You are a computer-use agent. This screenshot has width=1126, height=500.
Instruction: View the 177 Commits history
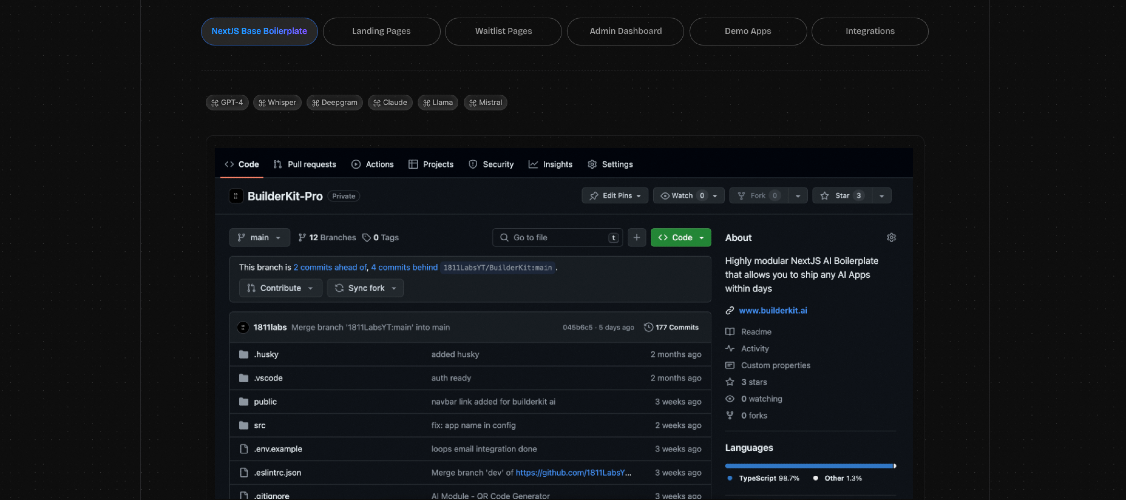click(671, 328)
